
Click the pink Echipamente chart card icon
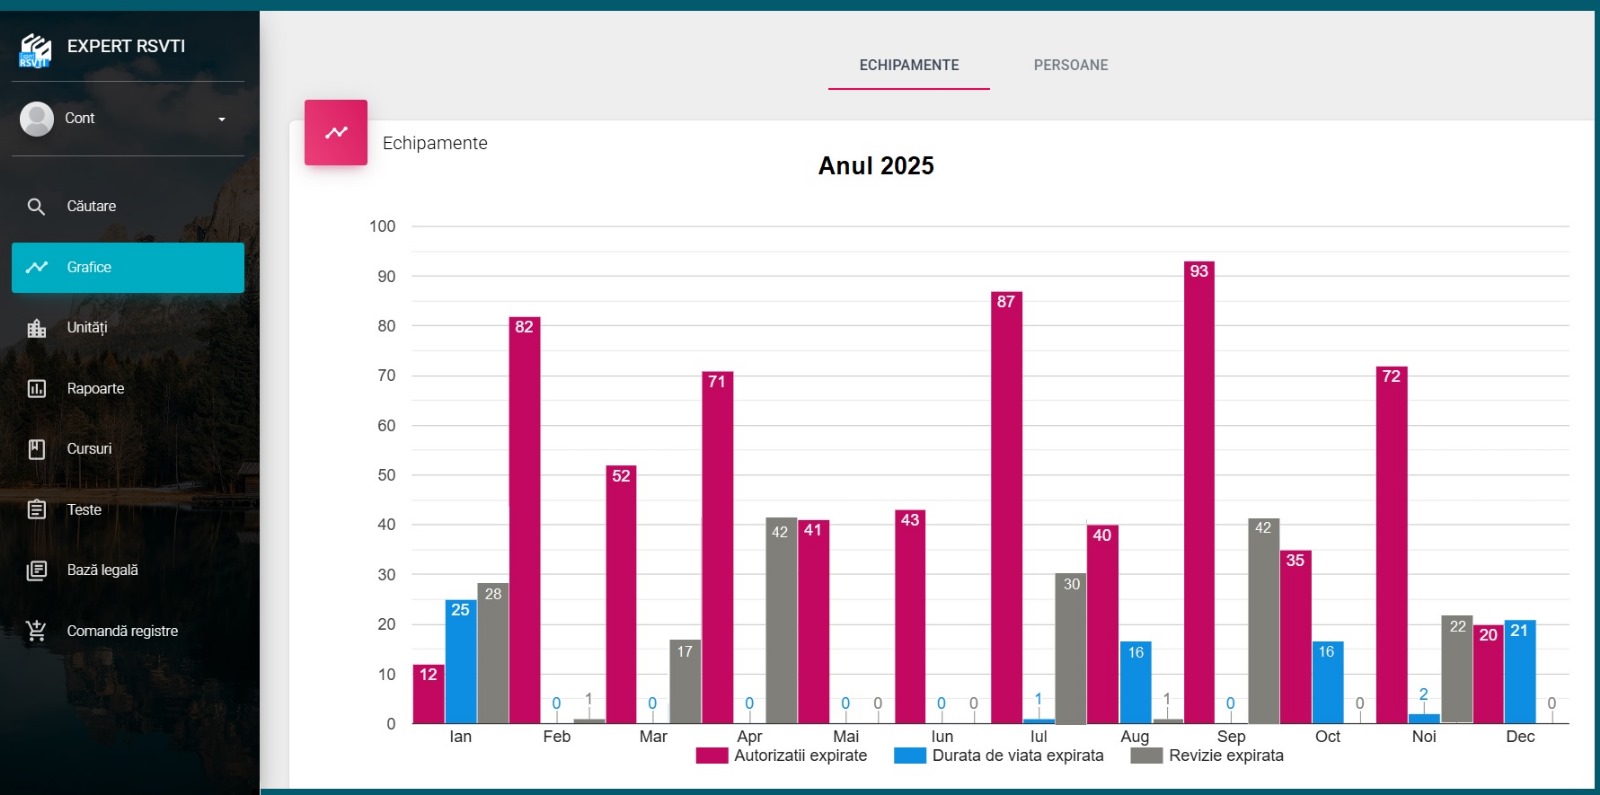(336, 132)
